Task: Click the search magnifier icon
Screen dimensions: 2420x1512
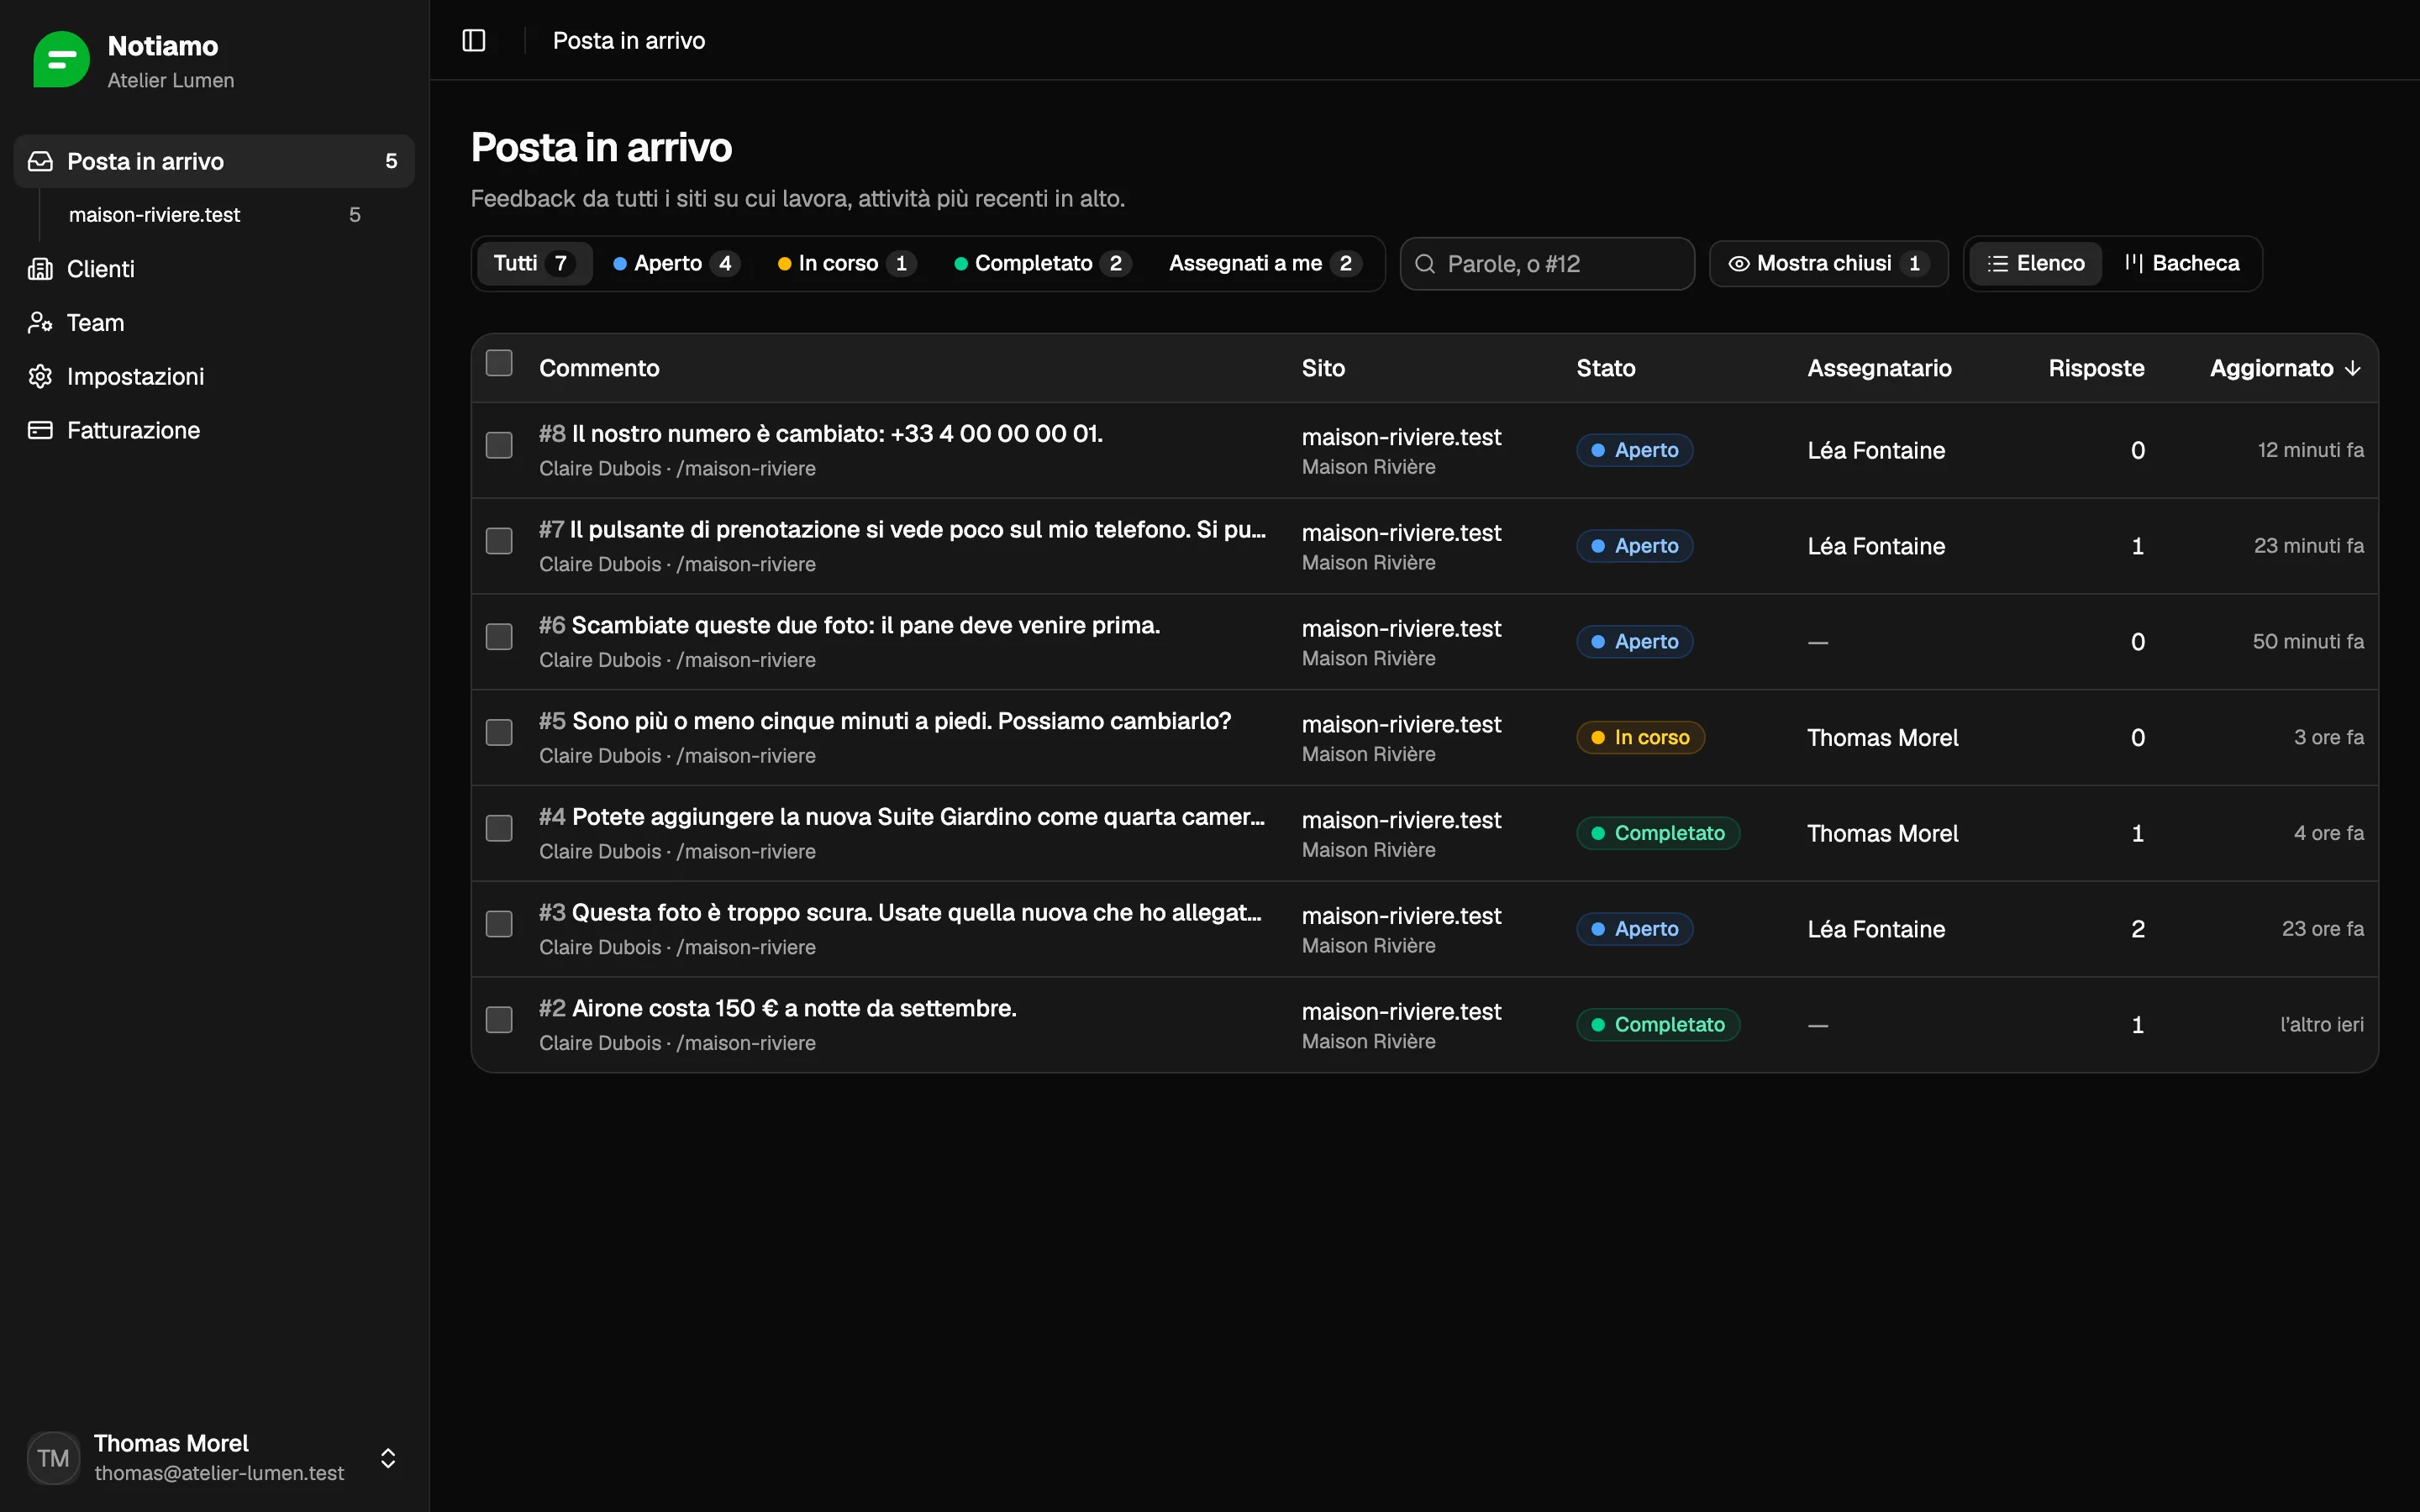Action: 1425,264
